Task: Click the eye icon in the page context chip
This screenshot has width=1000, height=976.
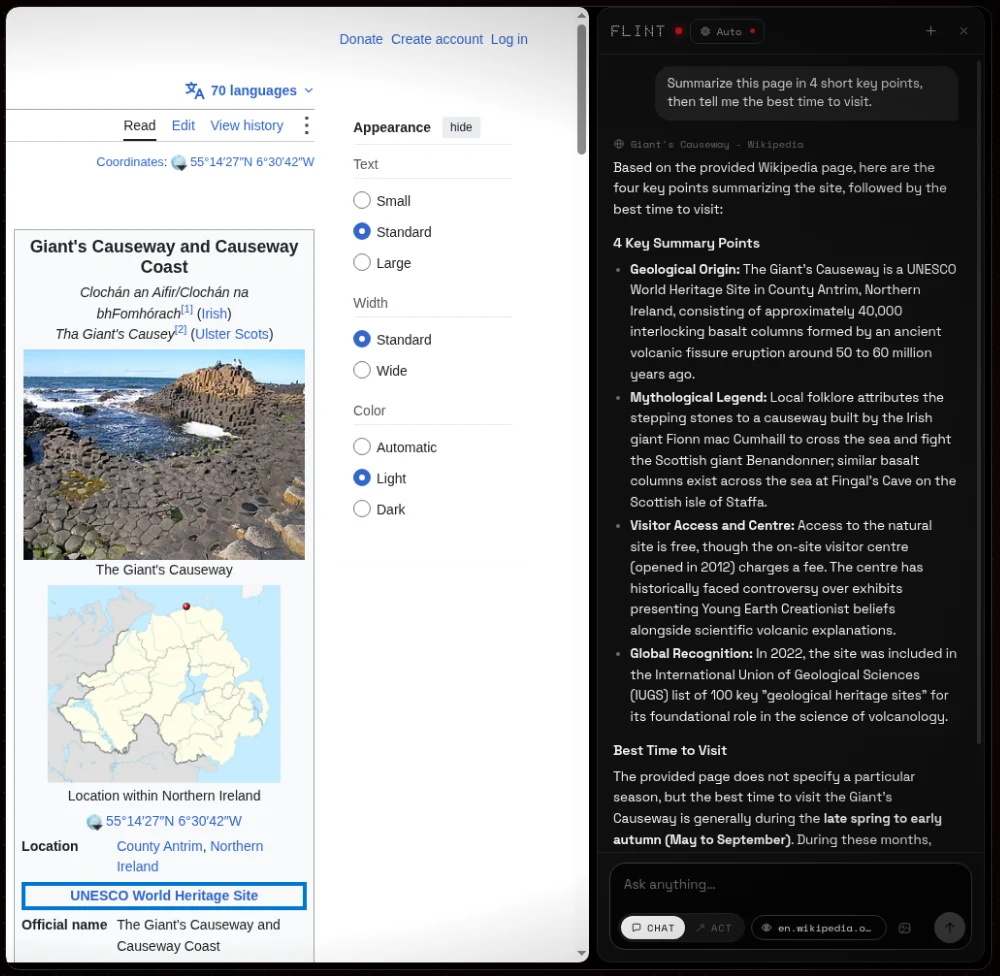Action: pyautogui.click(x=766, y=928)
